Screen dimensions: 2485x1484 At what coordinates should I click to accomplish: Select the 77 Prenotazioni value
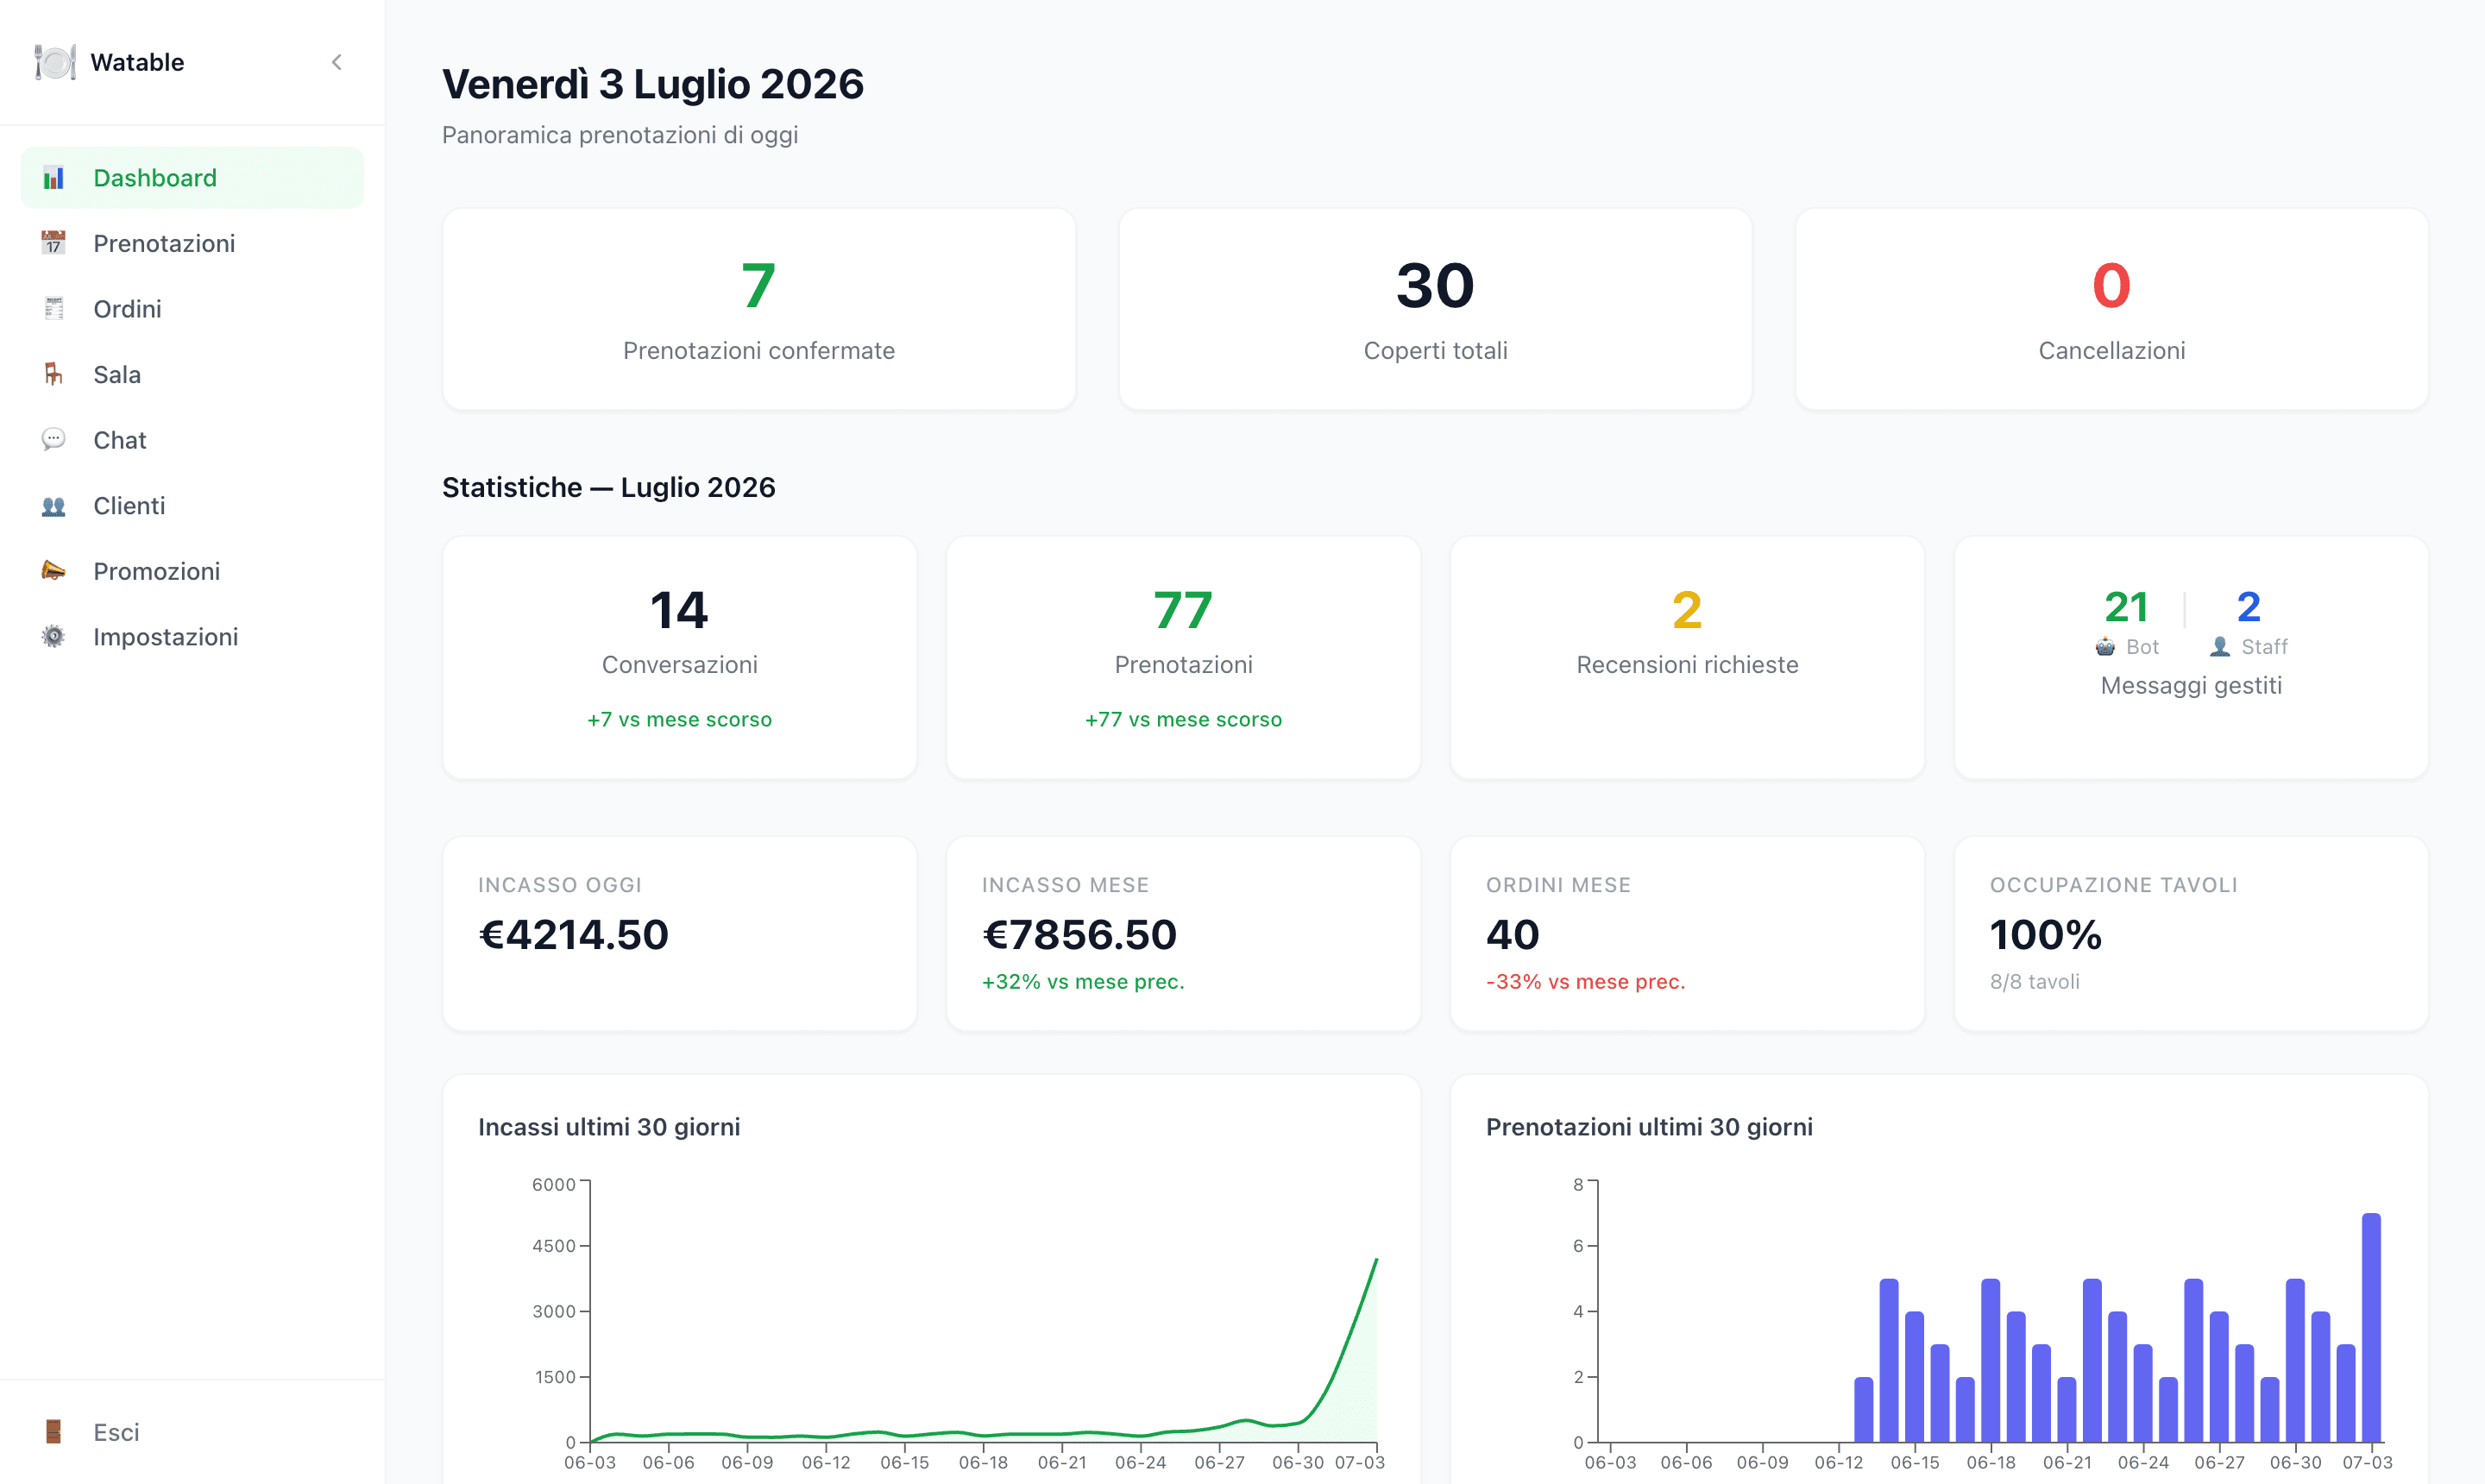(1183, 610)
